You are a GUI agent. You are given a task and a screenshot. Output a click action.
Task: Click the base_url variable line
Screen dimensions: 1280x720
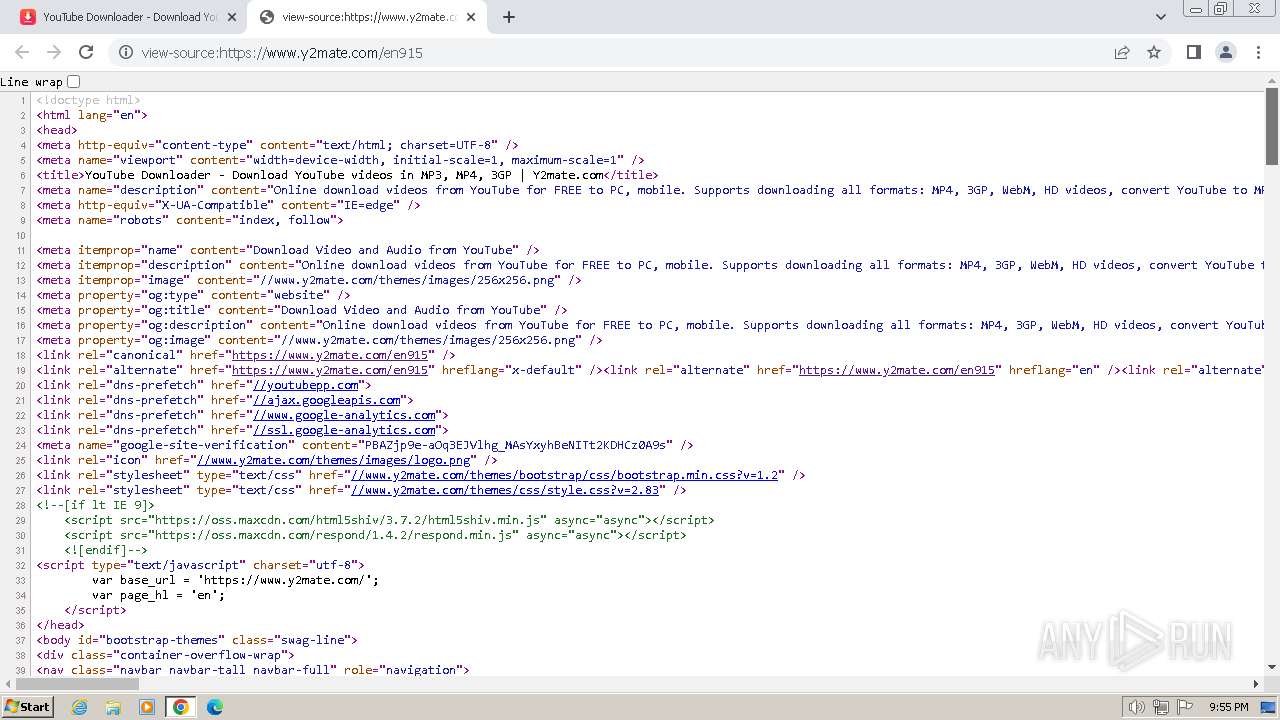pyautogui.click(x=235, y=580)
